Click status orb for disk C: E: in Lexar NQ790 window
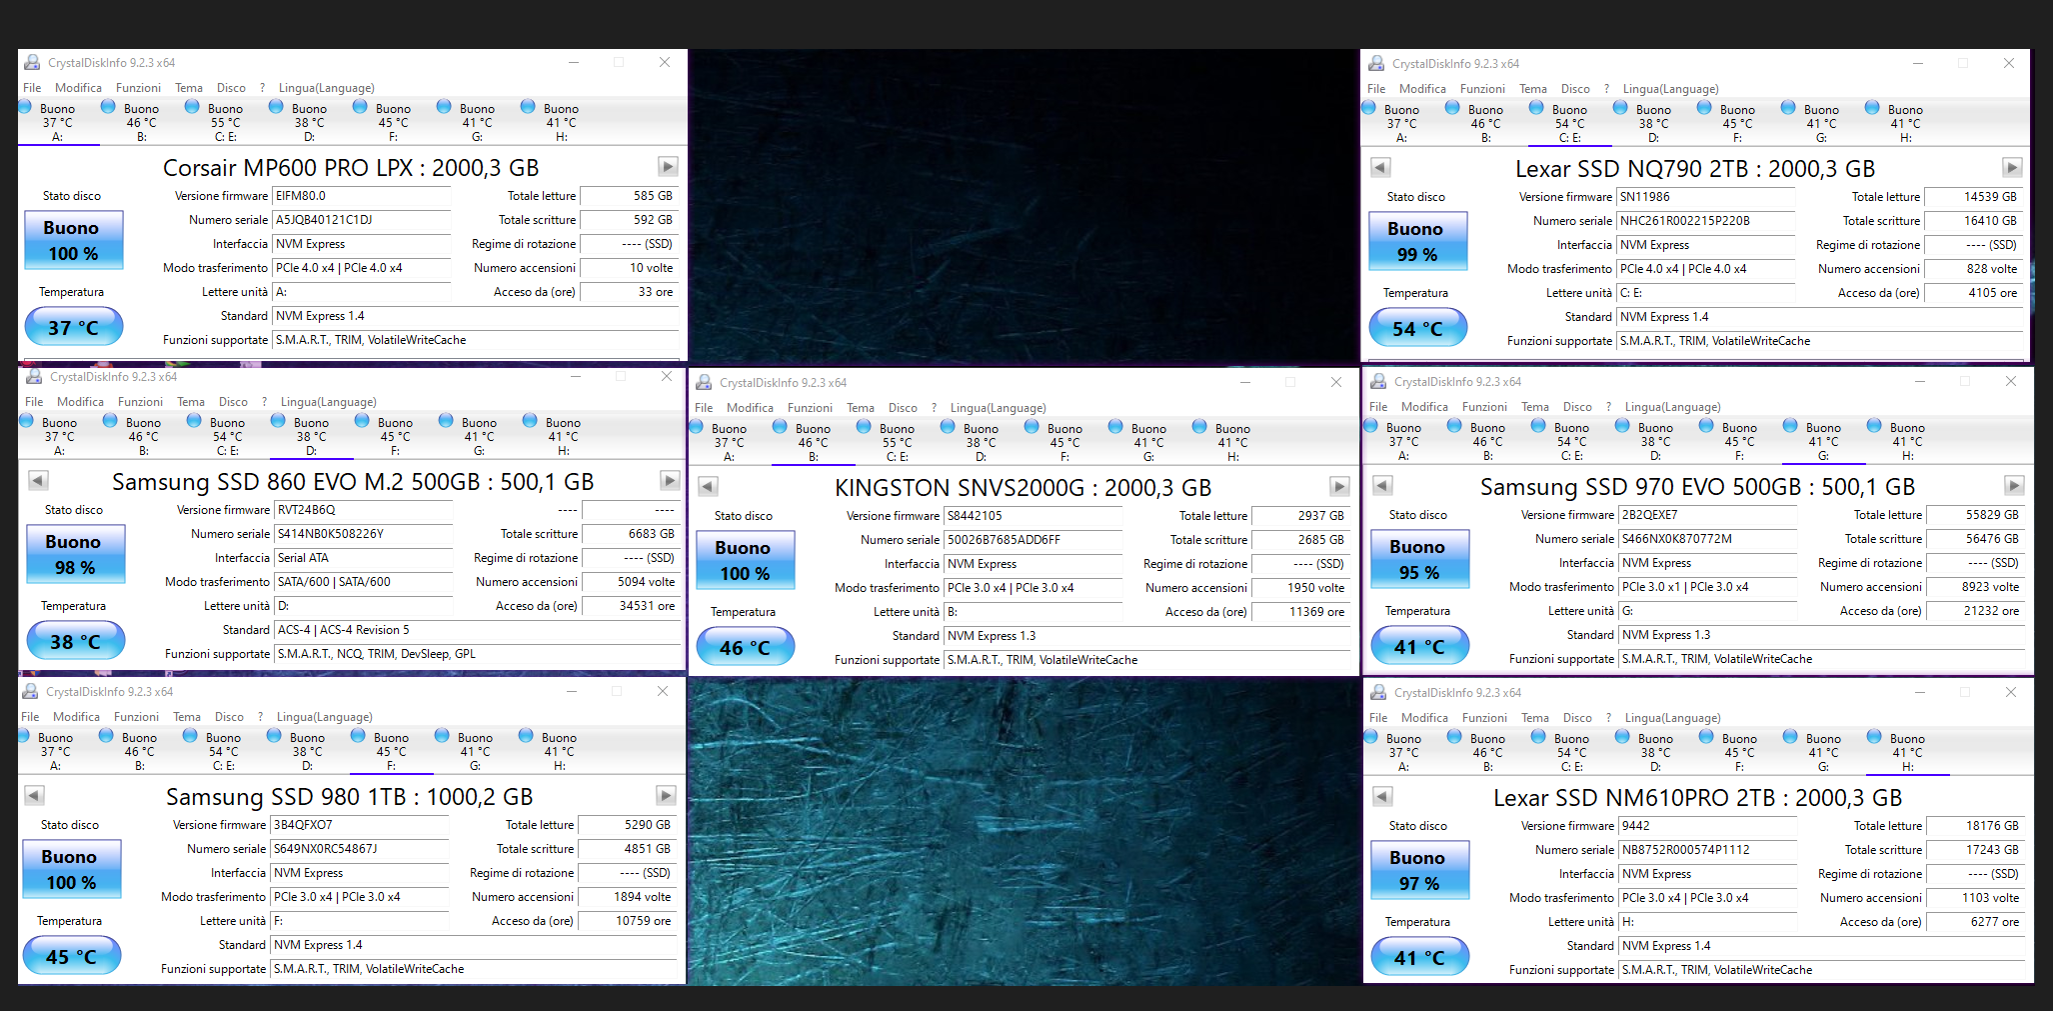This screenshot has width=2053, height=1011. 1536,108
